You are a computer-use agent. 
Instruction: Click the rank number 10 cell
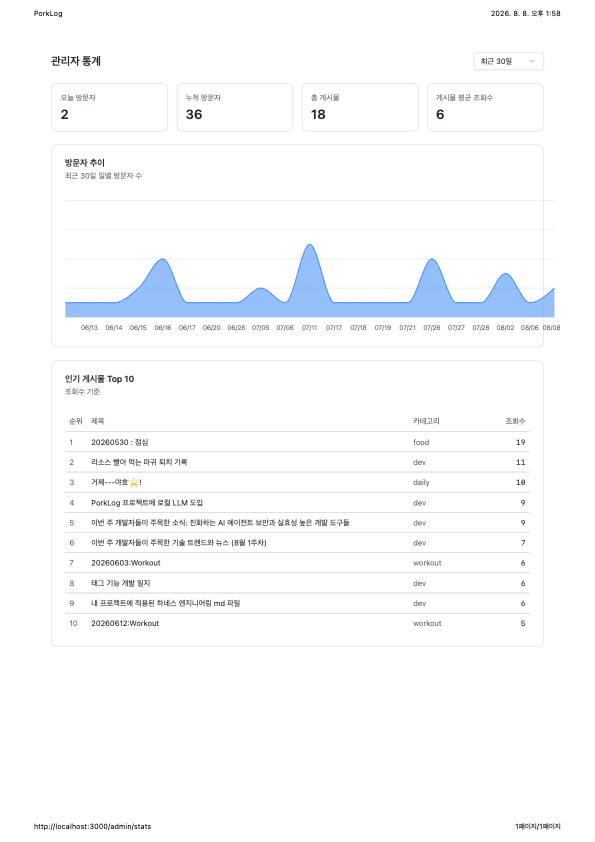click(x=74, y=623)
